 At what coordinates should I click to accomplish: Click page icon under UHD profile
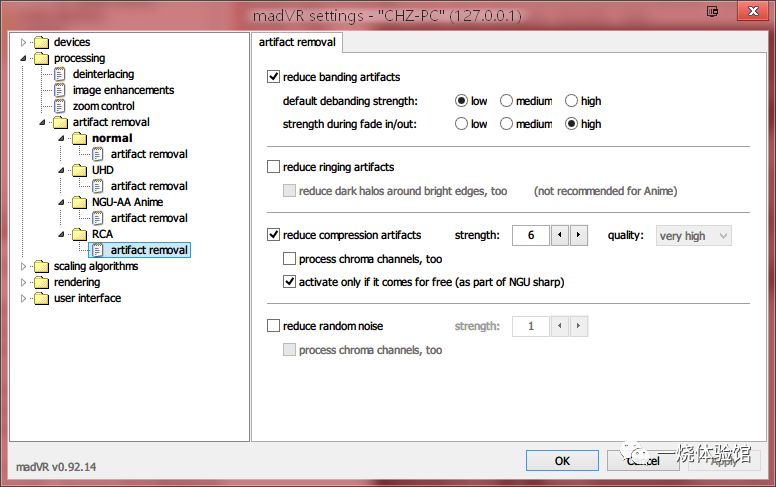[98, 186]
